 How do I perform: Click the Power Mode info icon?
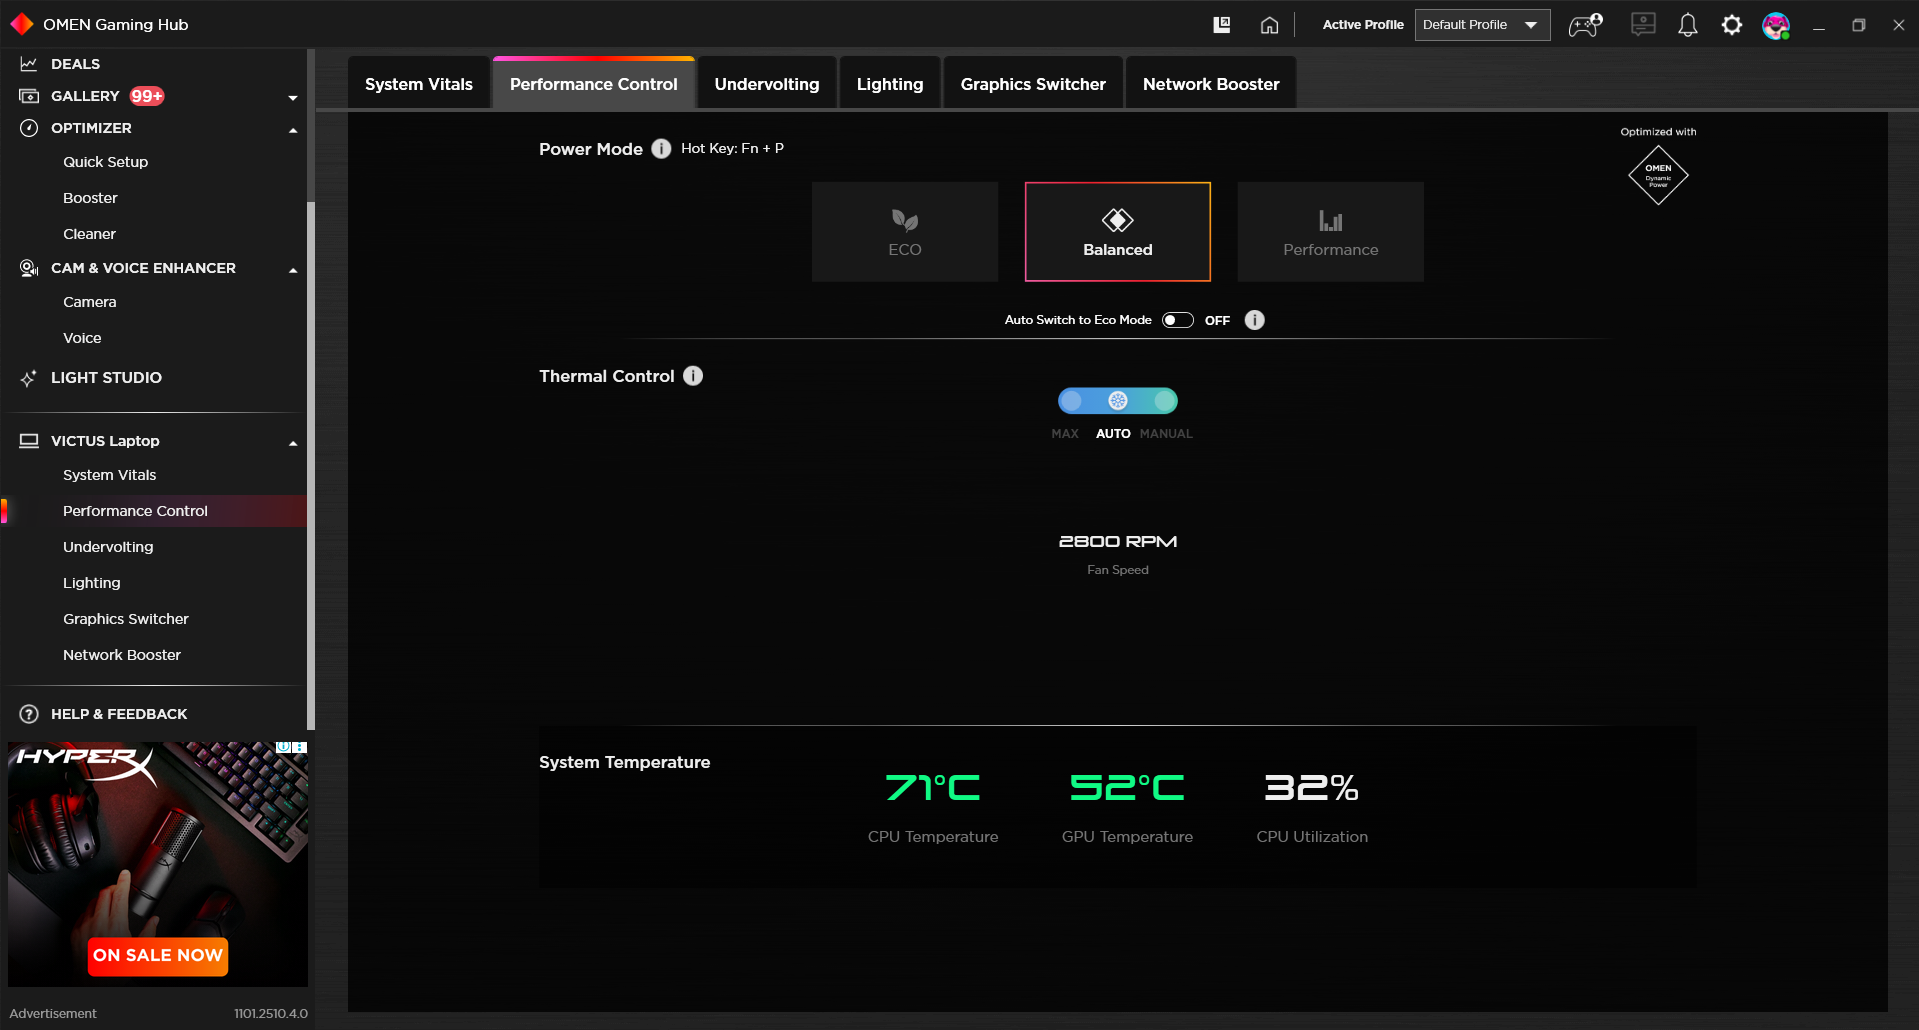(661, 149)
